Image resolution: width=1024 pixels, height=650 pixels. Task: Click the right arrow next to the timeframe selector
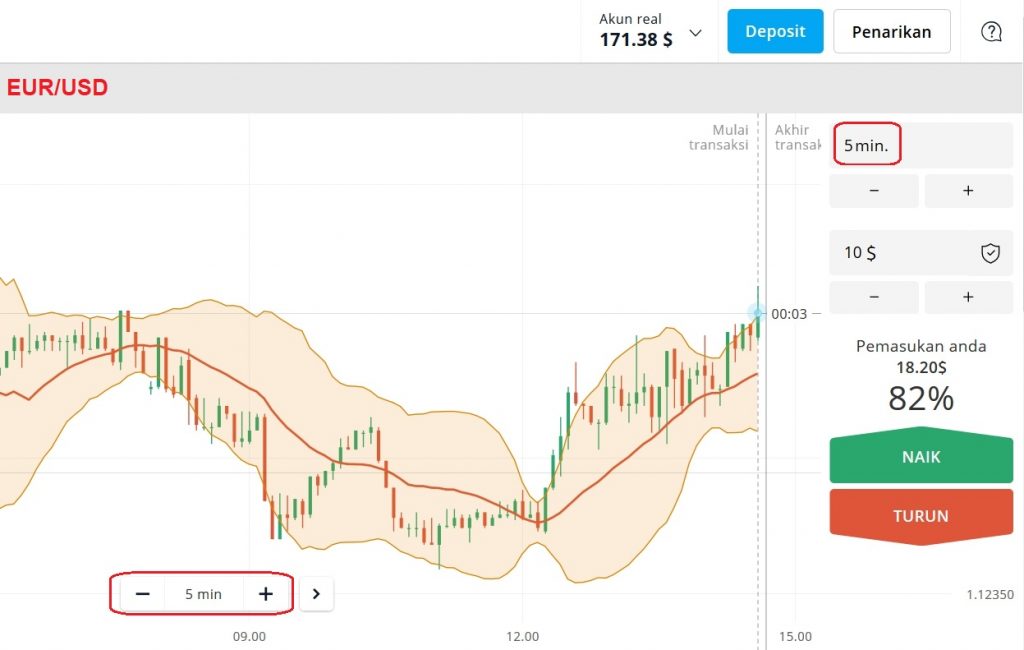tap(316, 593)
